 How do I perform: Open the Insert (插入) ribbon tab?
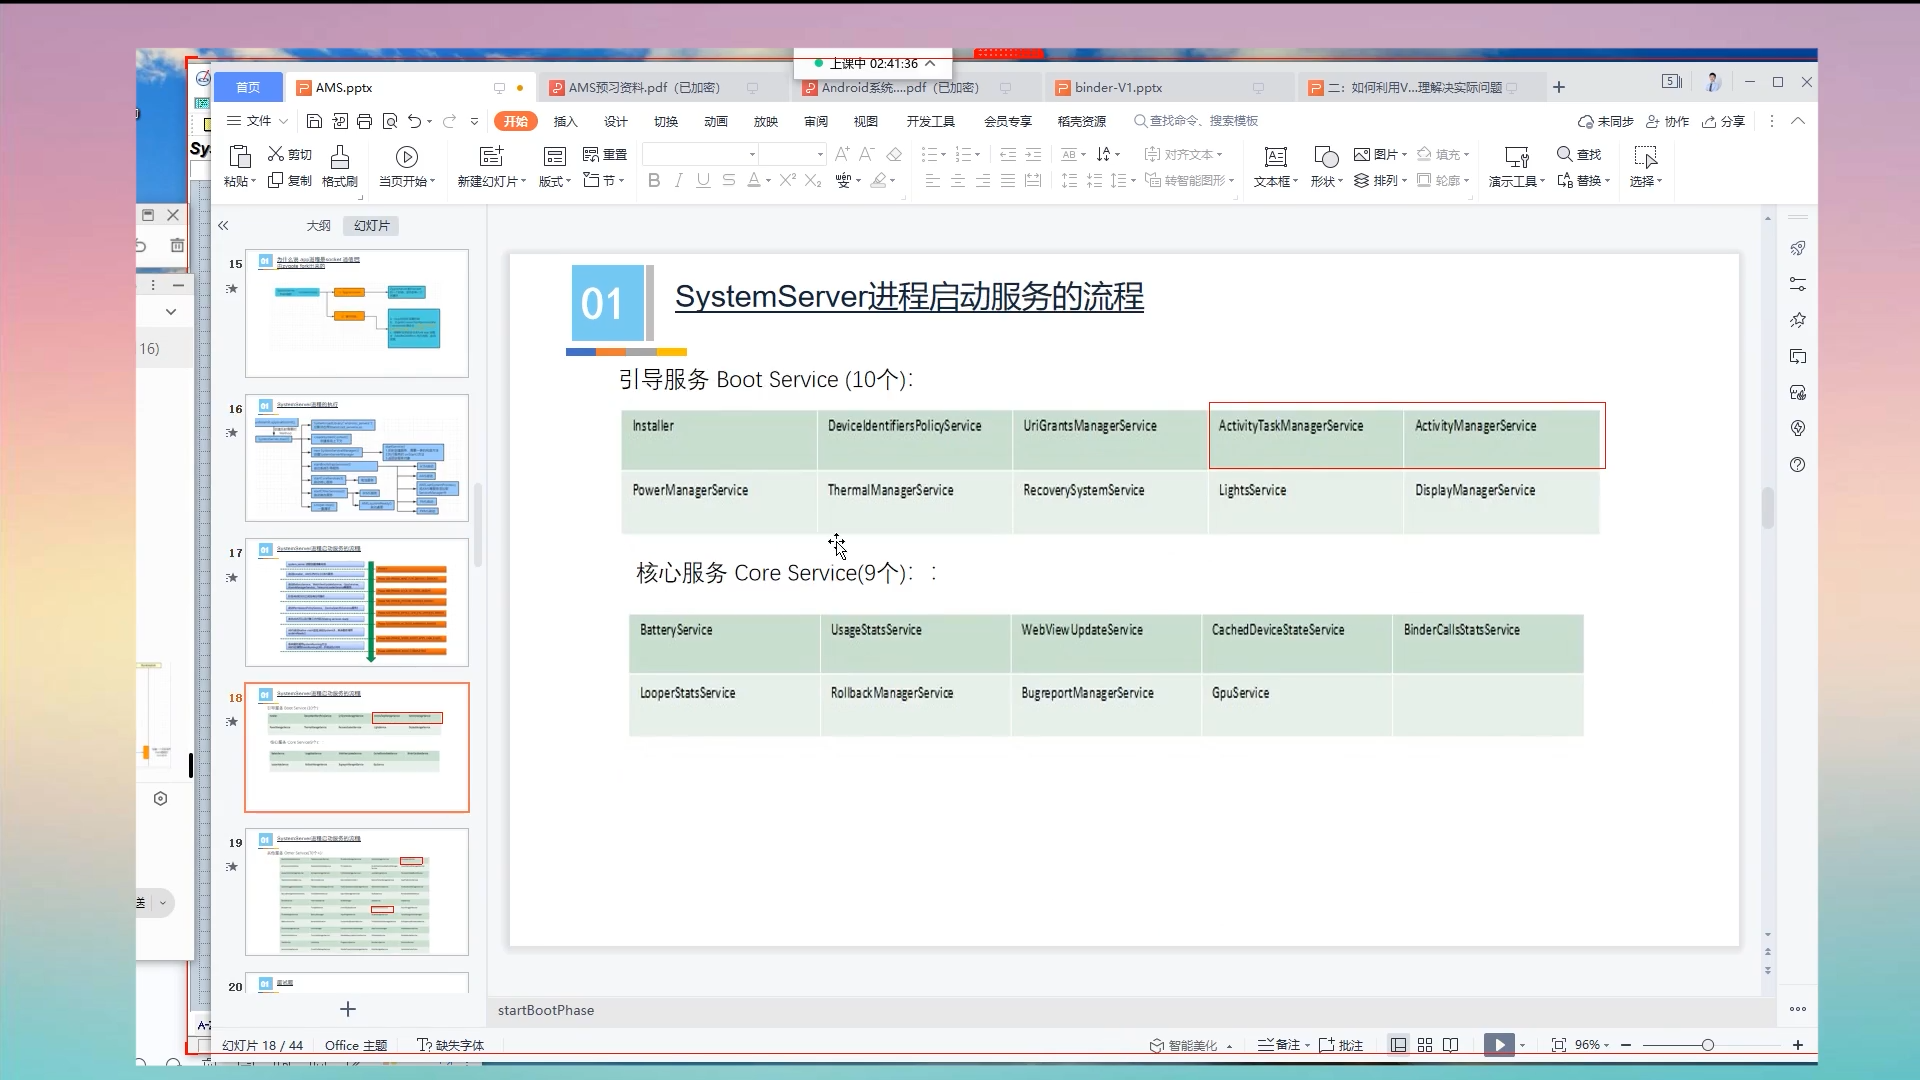tap(565, 121)
